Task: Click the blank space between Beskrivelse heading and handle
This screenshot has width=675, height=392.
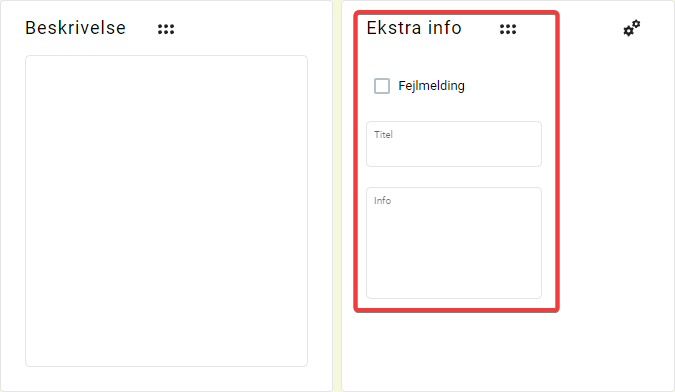Action: click(142, 28)
